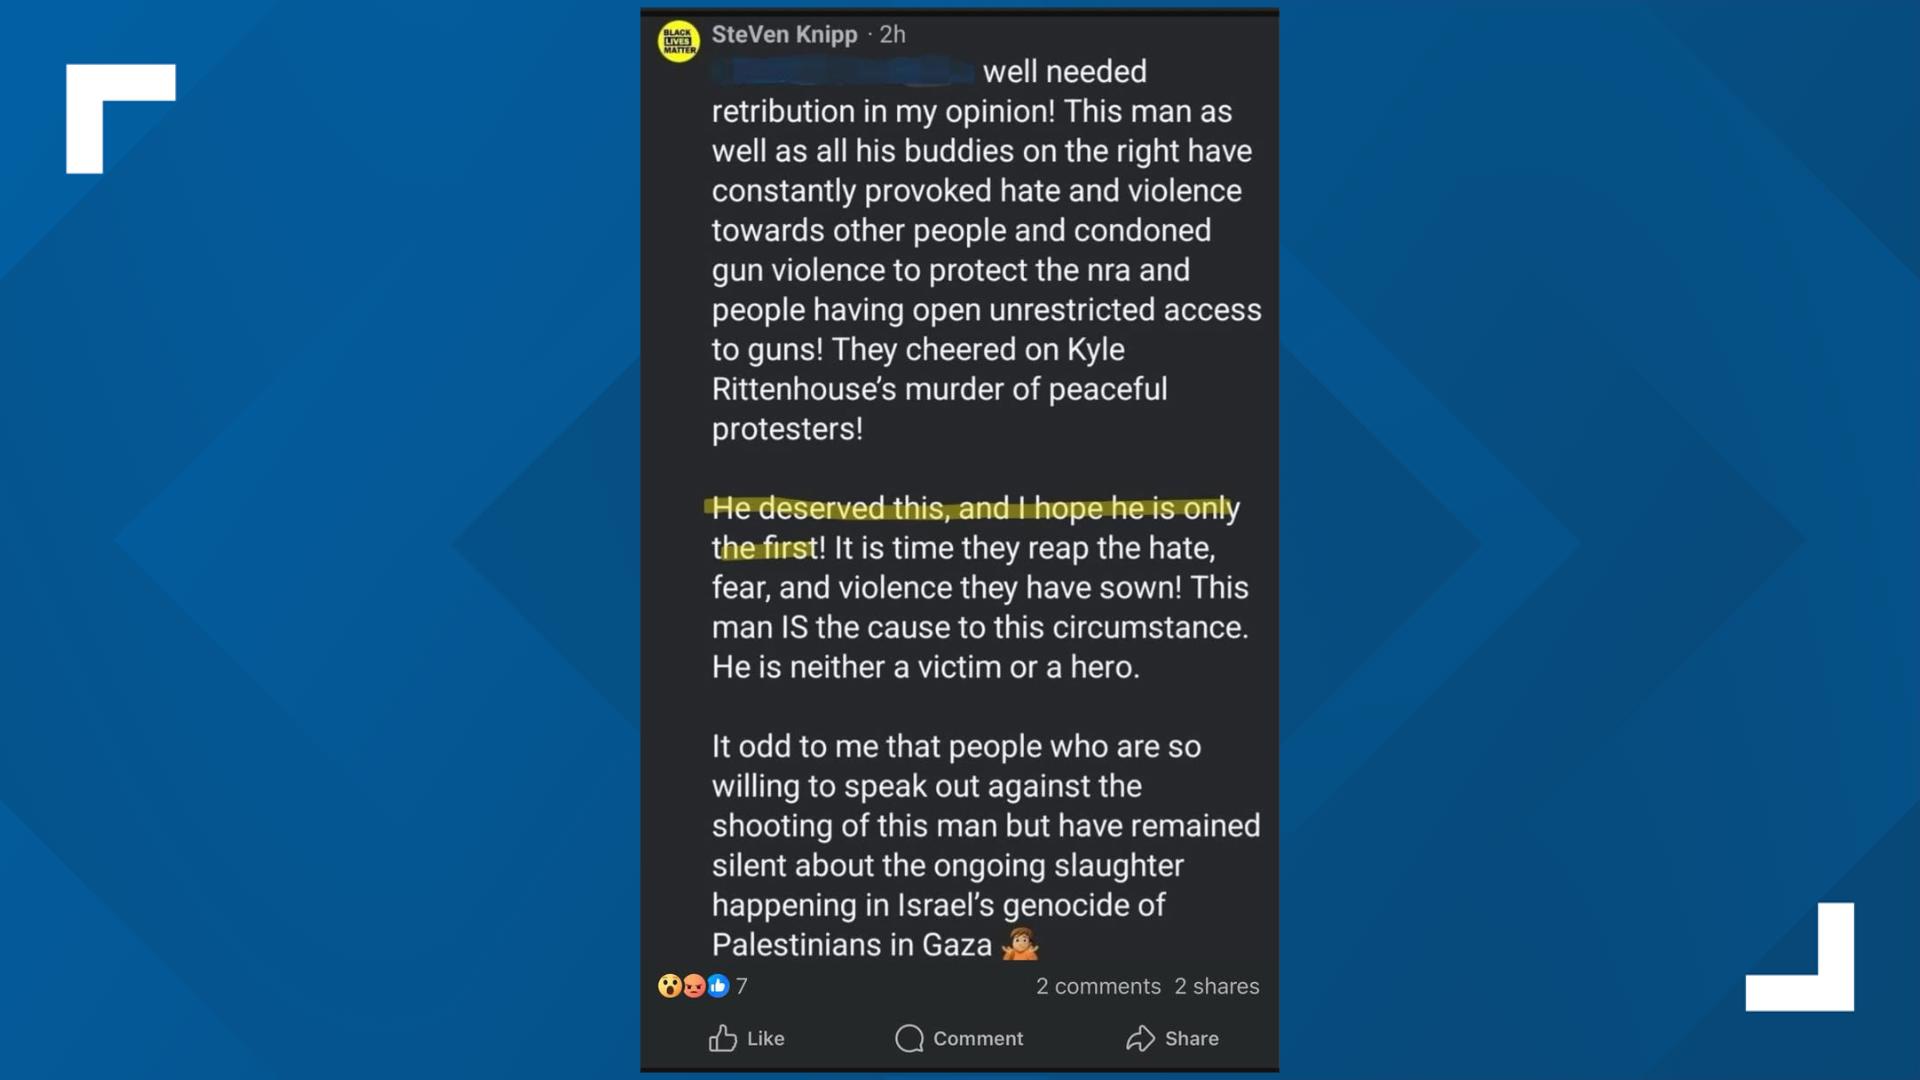Open the 2h timestamp link
Viewport: 1920px width, 1080px height.
click(890, 34)
